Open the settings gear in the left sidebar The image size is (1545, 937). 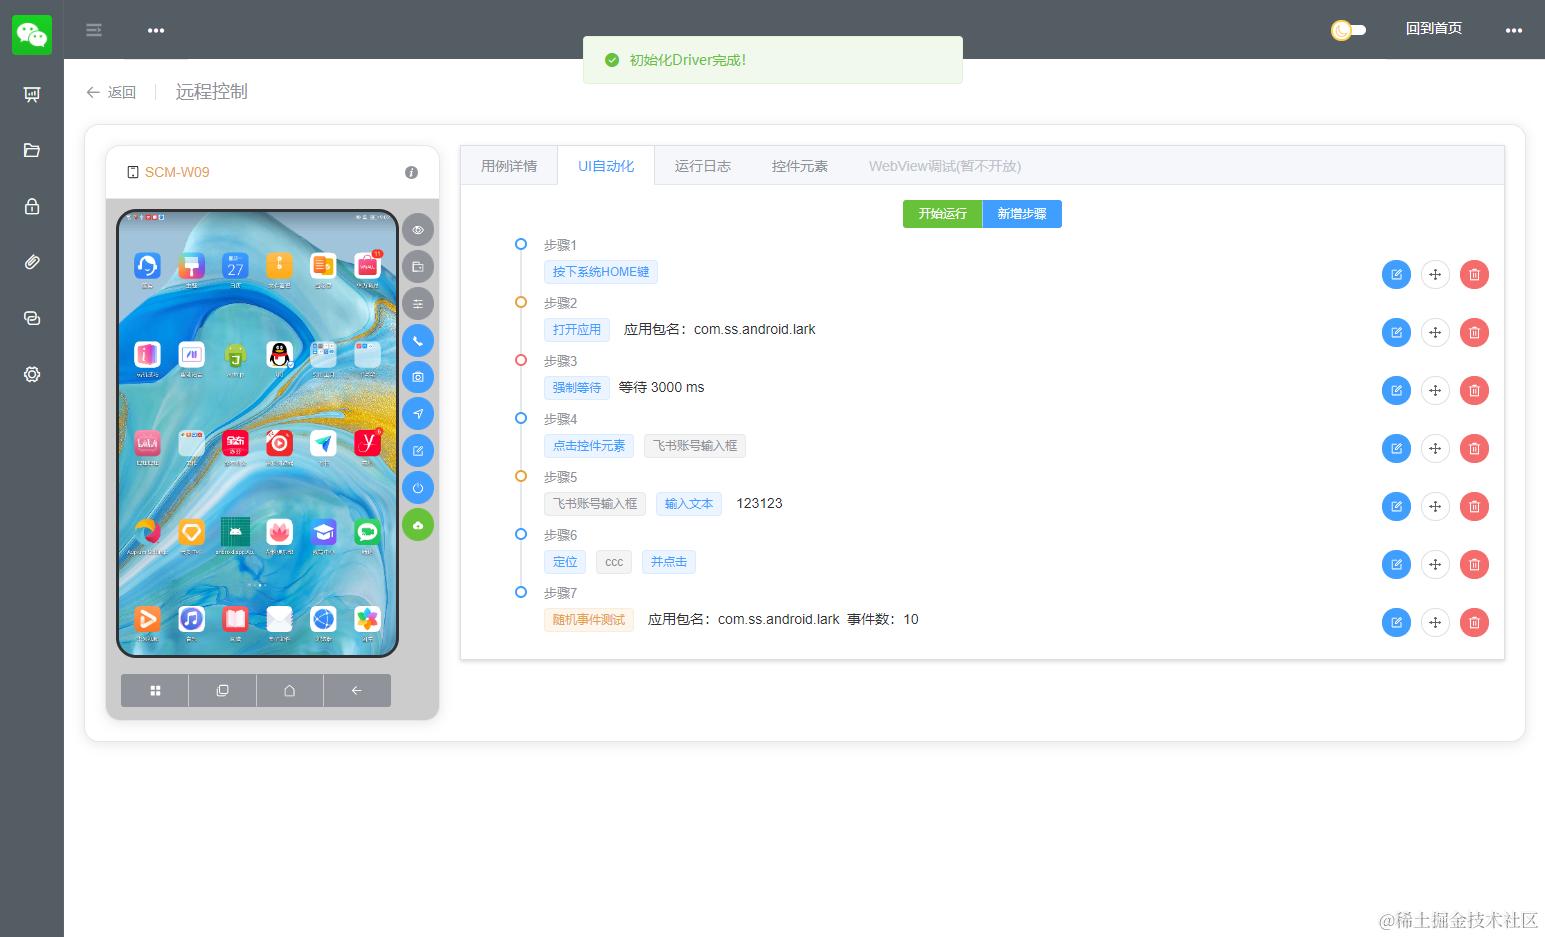coord(31,374)
